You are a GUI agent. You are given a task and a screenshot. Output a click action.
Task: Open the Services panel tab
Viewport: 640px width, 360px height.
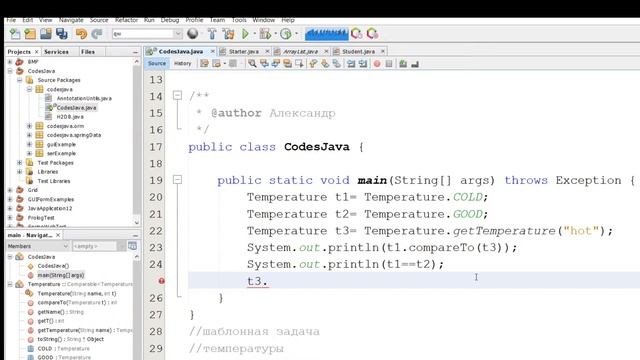(56, 52)
